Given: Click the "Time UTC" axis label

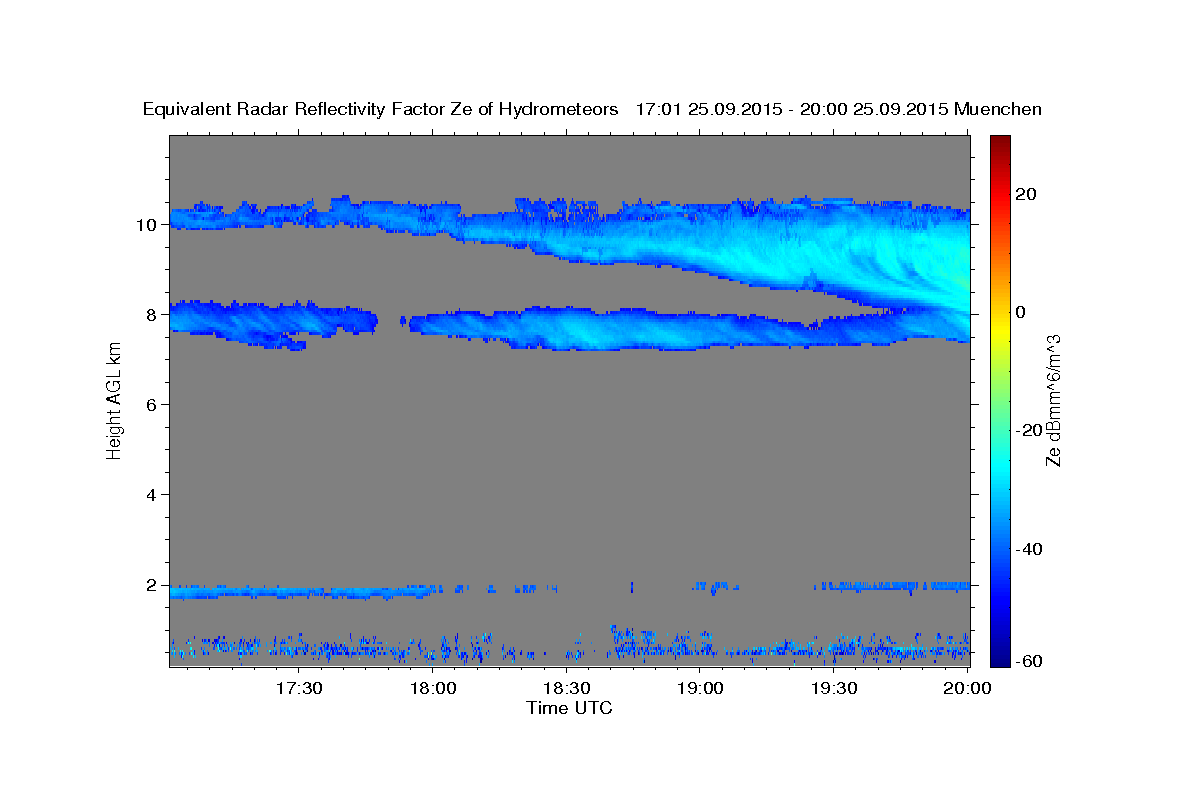Looking at the screenshot, I should point(569,708).
